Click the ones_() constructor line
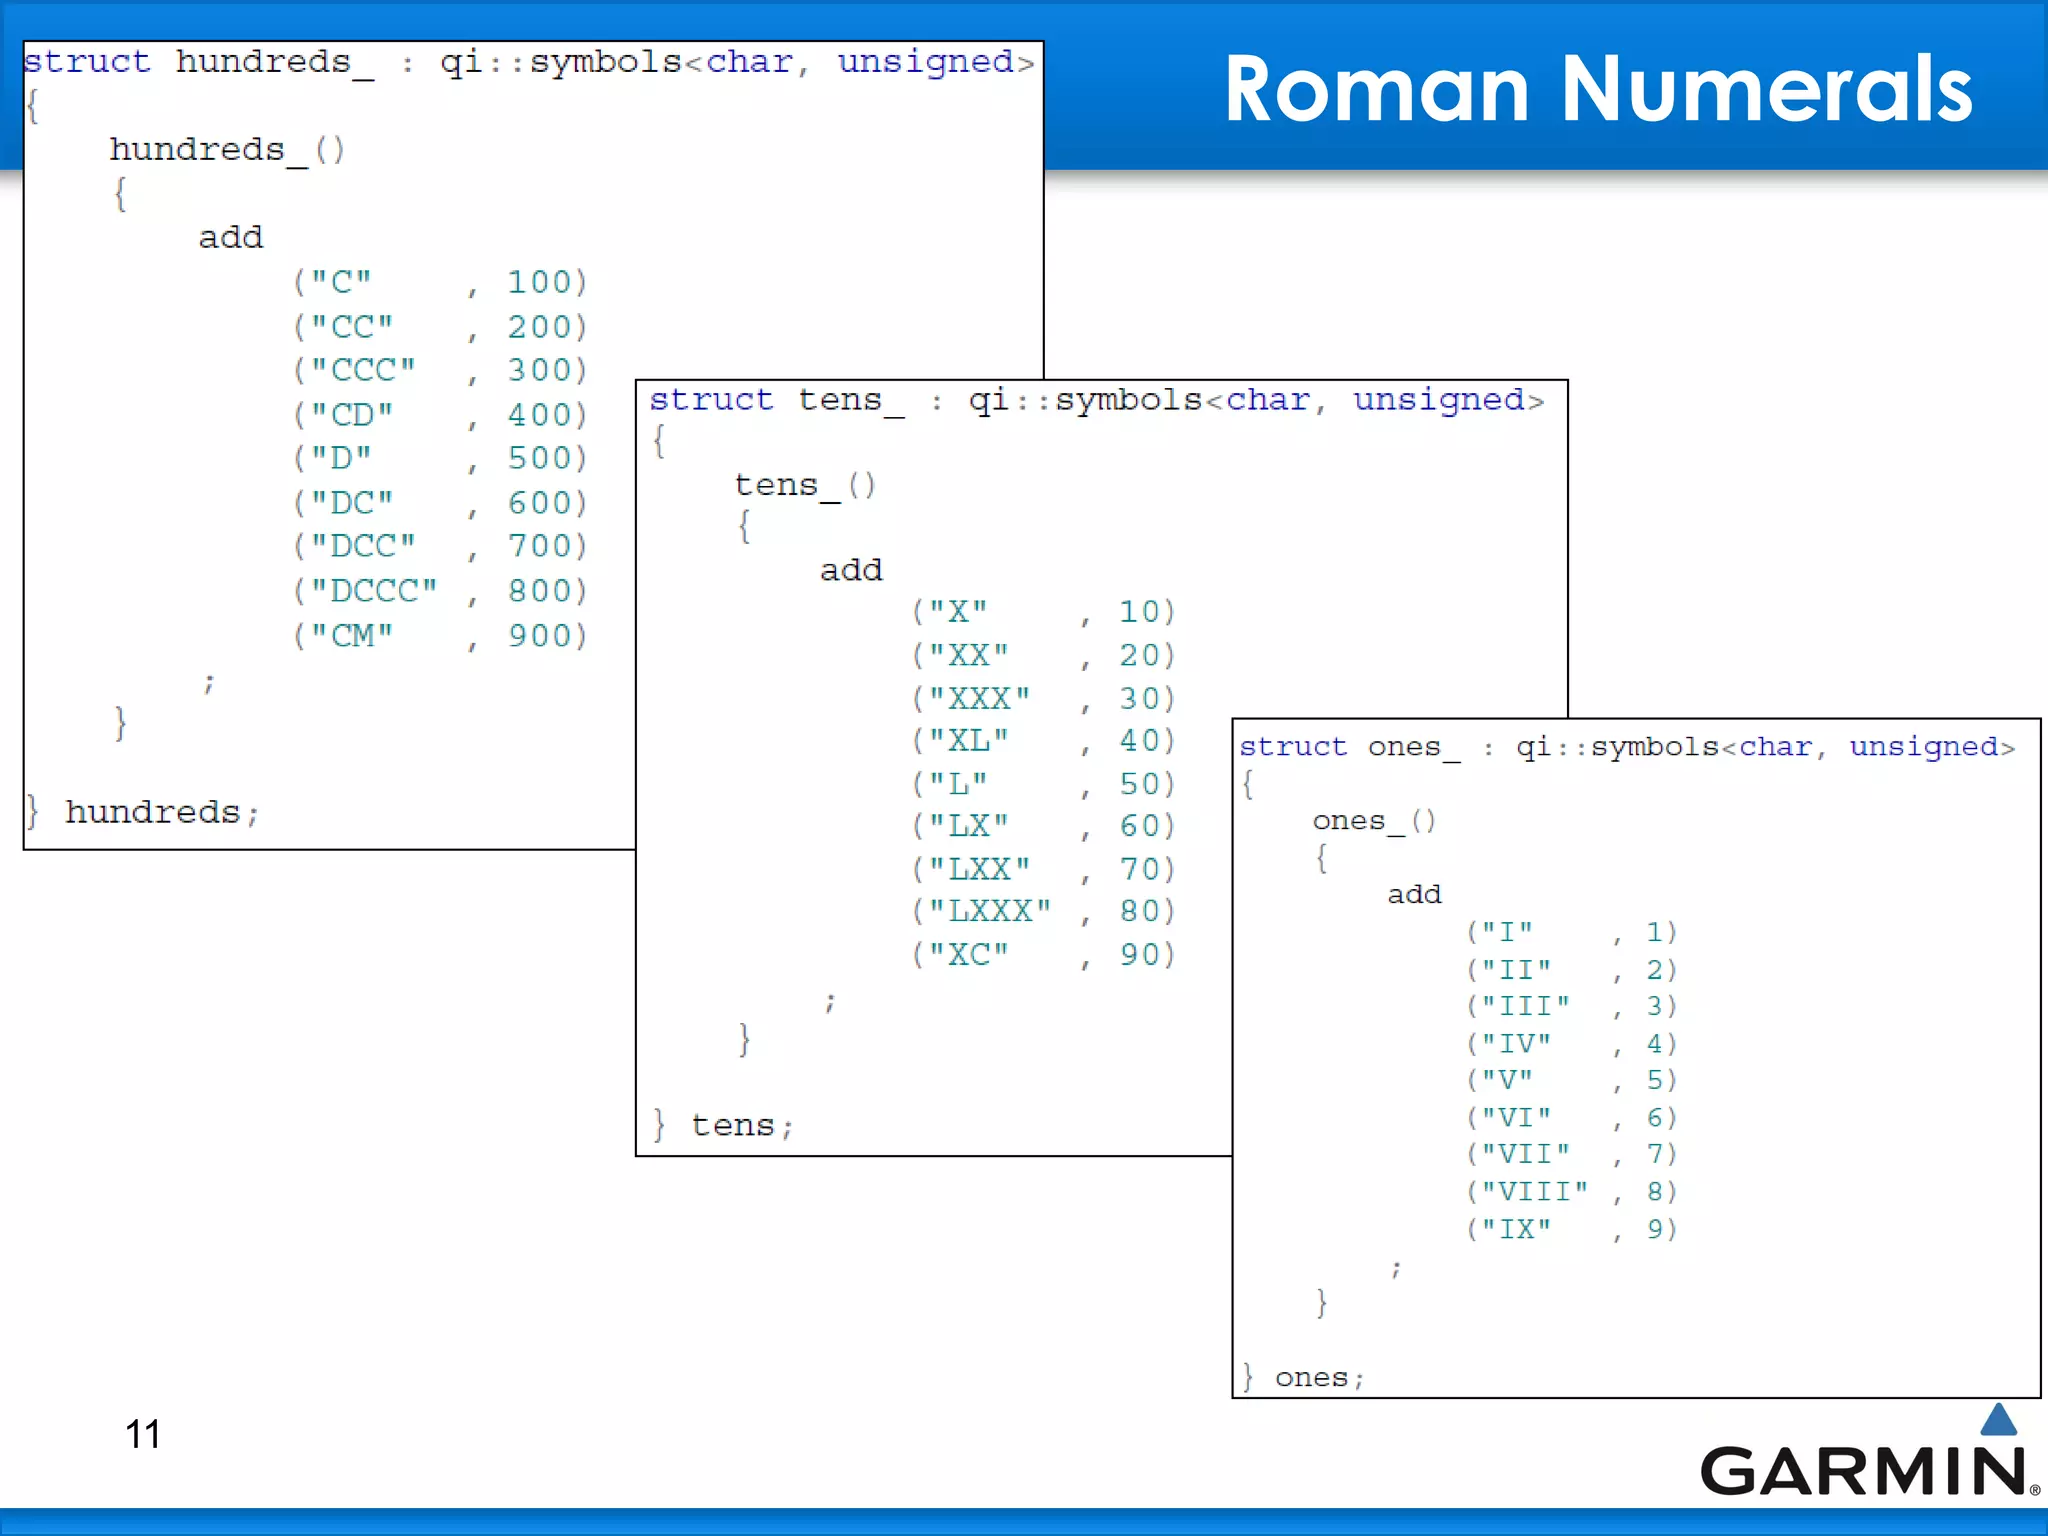2048x1536 pixels. (x=1374, y=821)
